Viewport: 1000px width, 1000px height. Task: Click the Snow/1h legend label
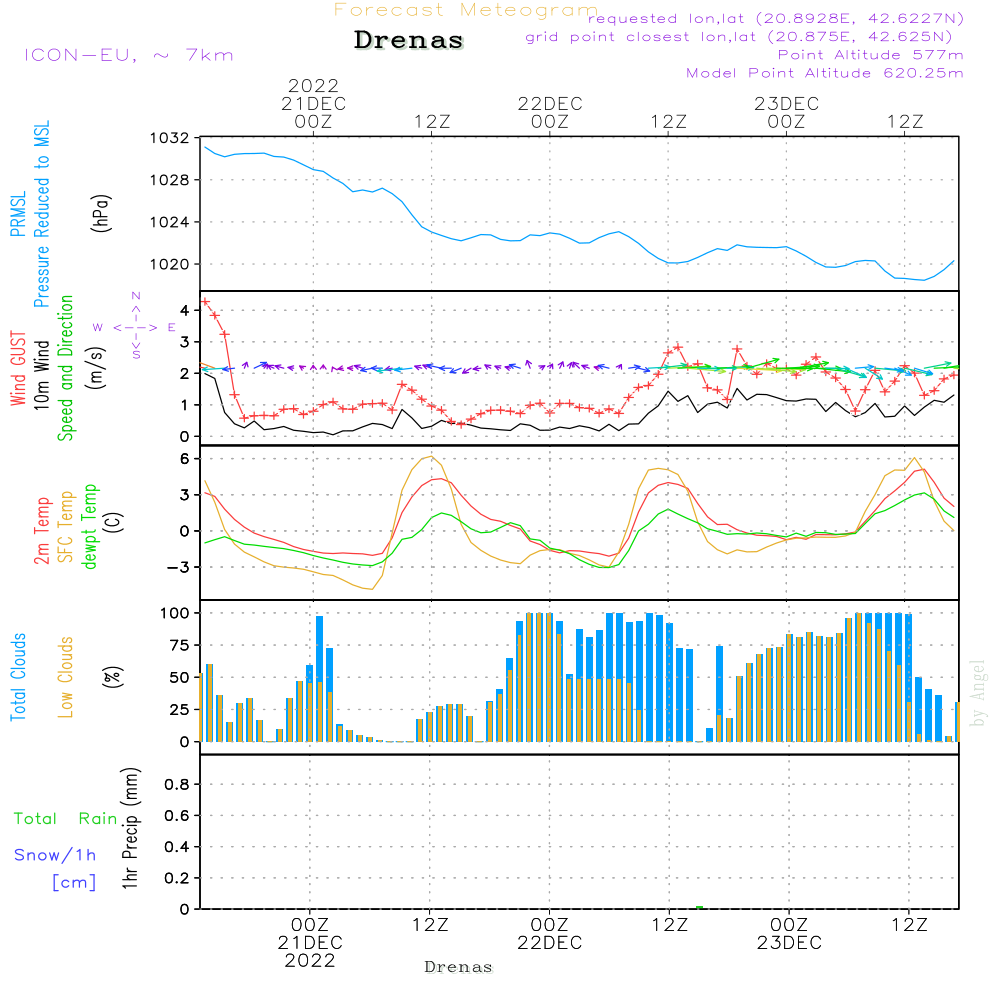point(56,855)
